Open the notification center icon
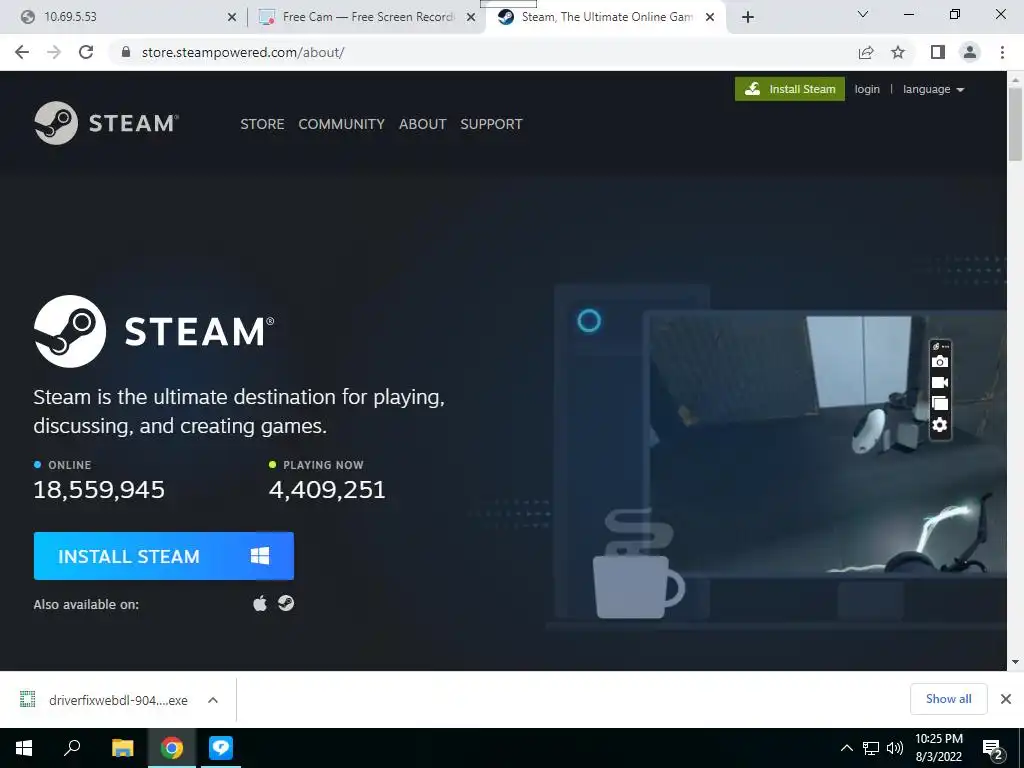1024x768 pixels. 993,749
